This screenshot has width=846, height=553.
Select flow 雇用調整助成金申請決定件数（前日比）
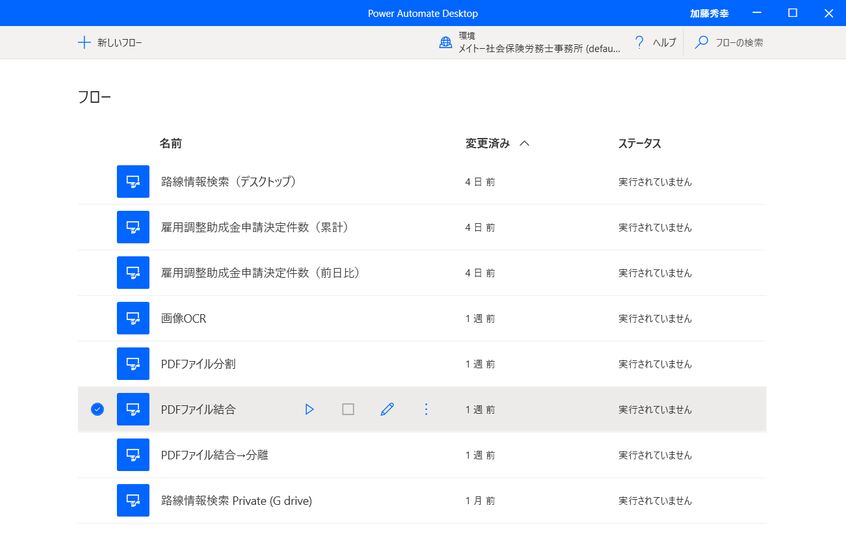click(x=261, y=273)
